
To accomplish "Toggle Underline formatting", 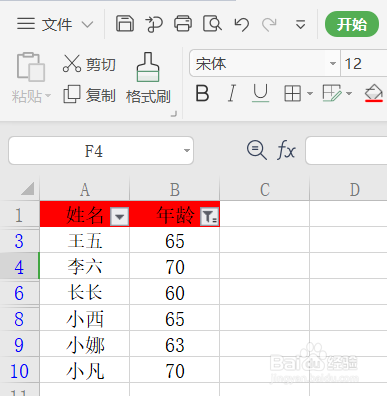I will (260, 93).
